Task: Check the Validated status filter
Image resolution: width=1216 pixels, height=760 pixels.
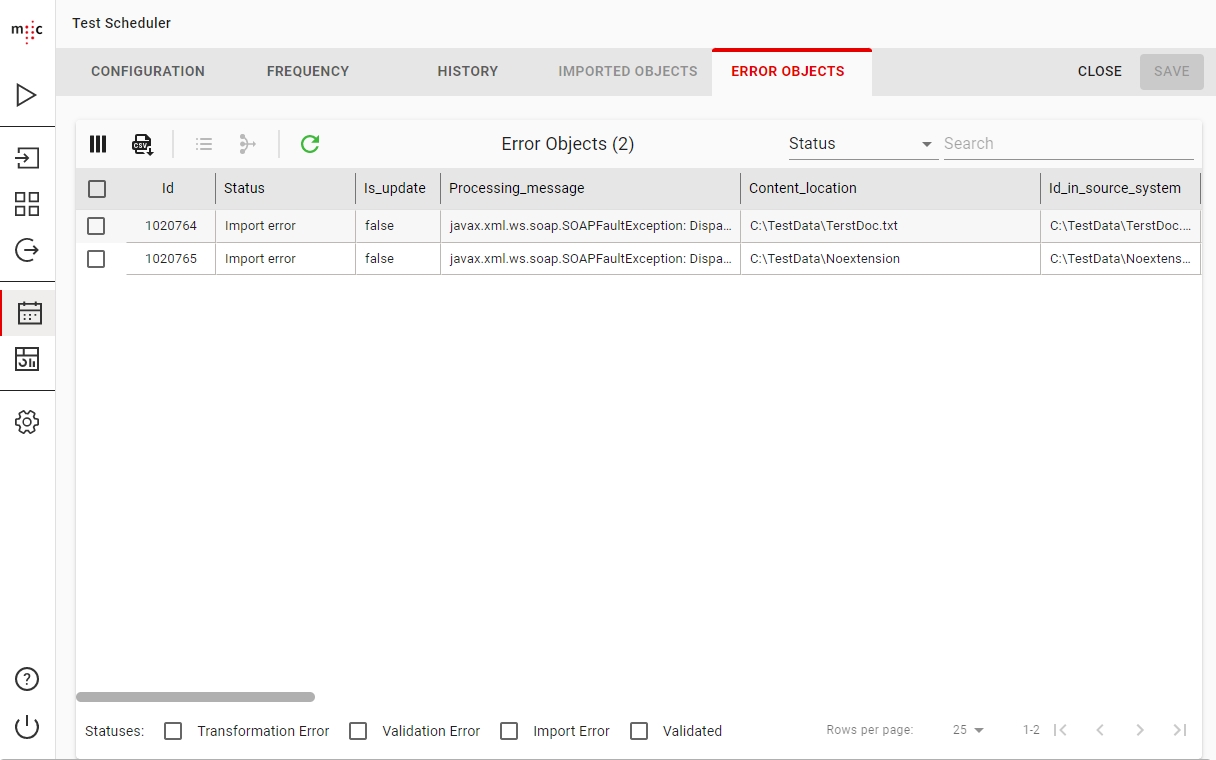Action: [639, 731]
